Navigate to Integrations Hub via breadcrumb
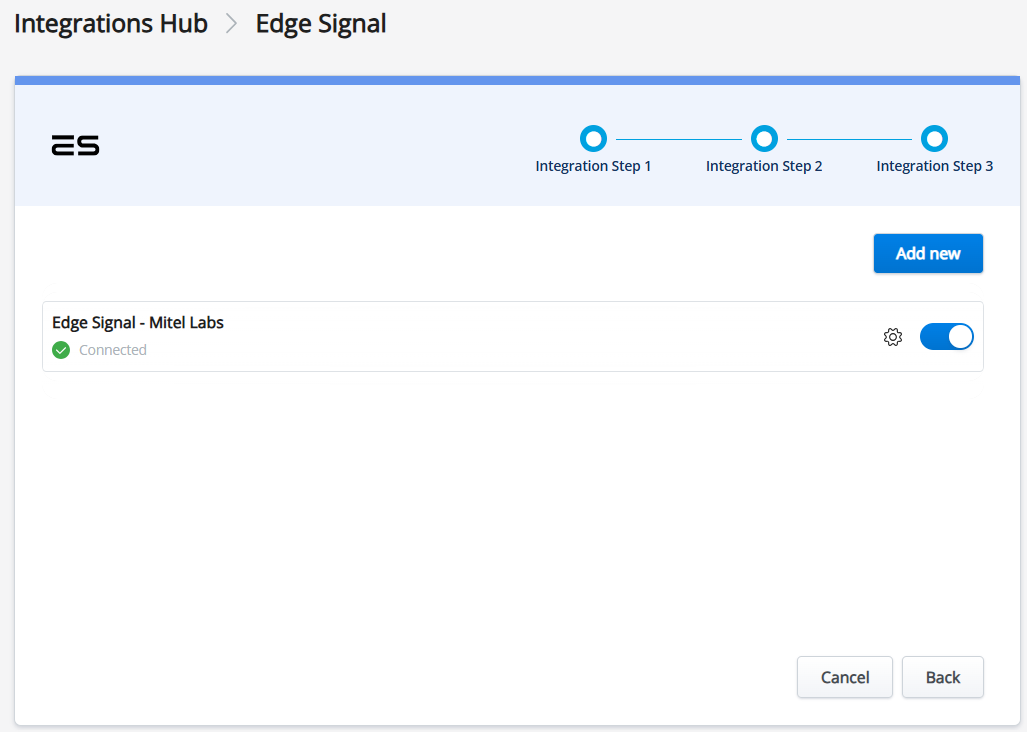Image resolution: width=1027 pixels, height=732 pixels. pos(110,23)
